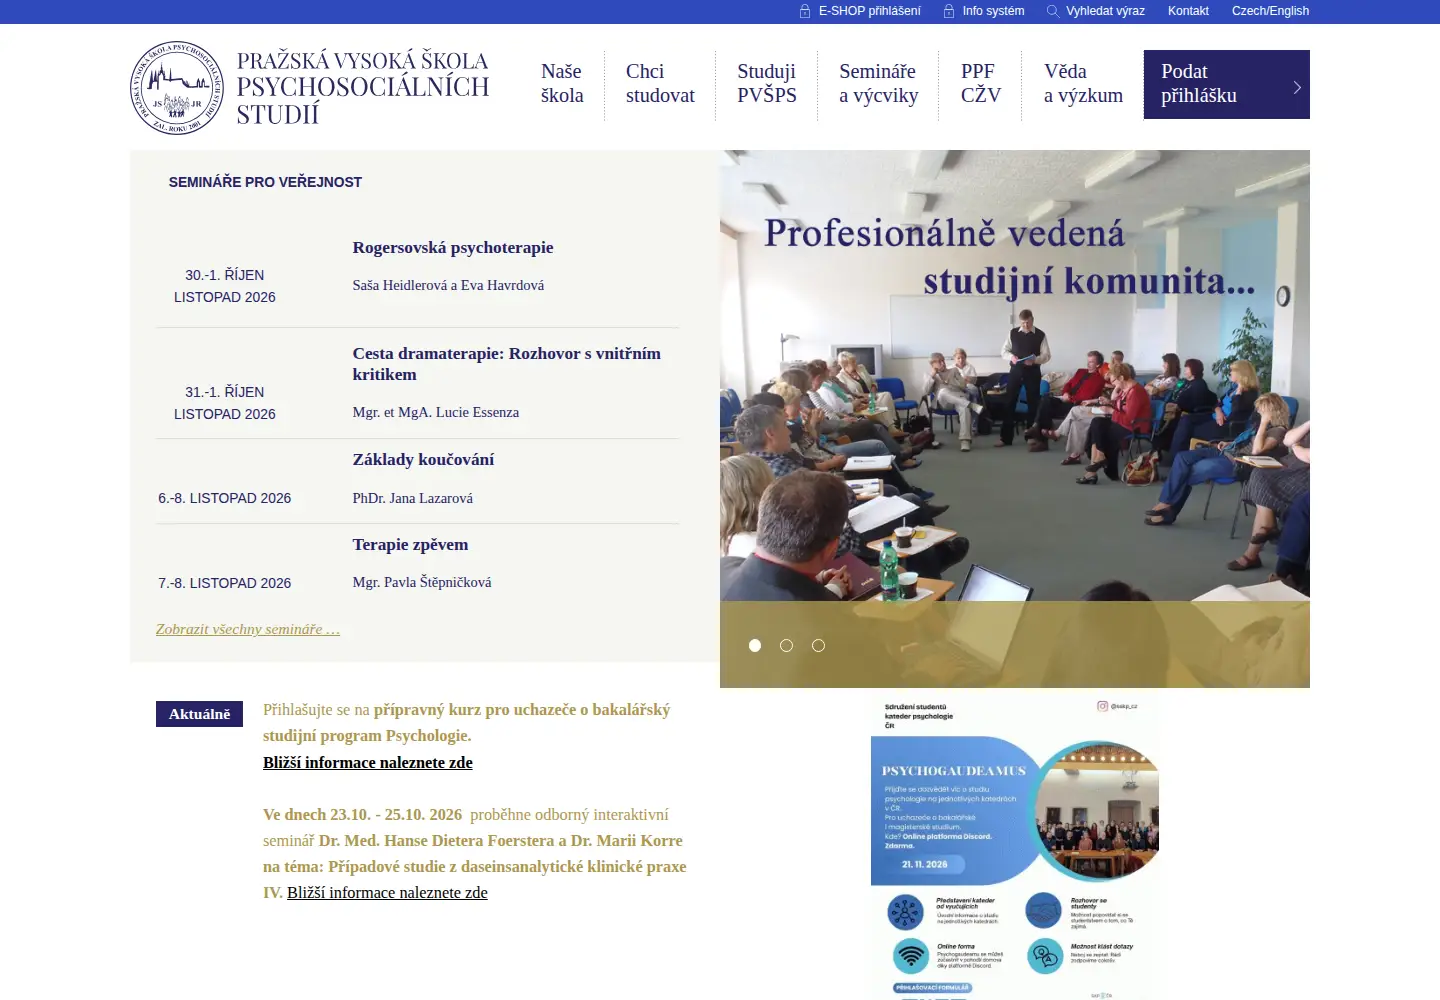1440x1000 pixels.
Task: Open Rogersovská psychoterapie seminar
Action: 453,248
